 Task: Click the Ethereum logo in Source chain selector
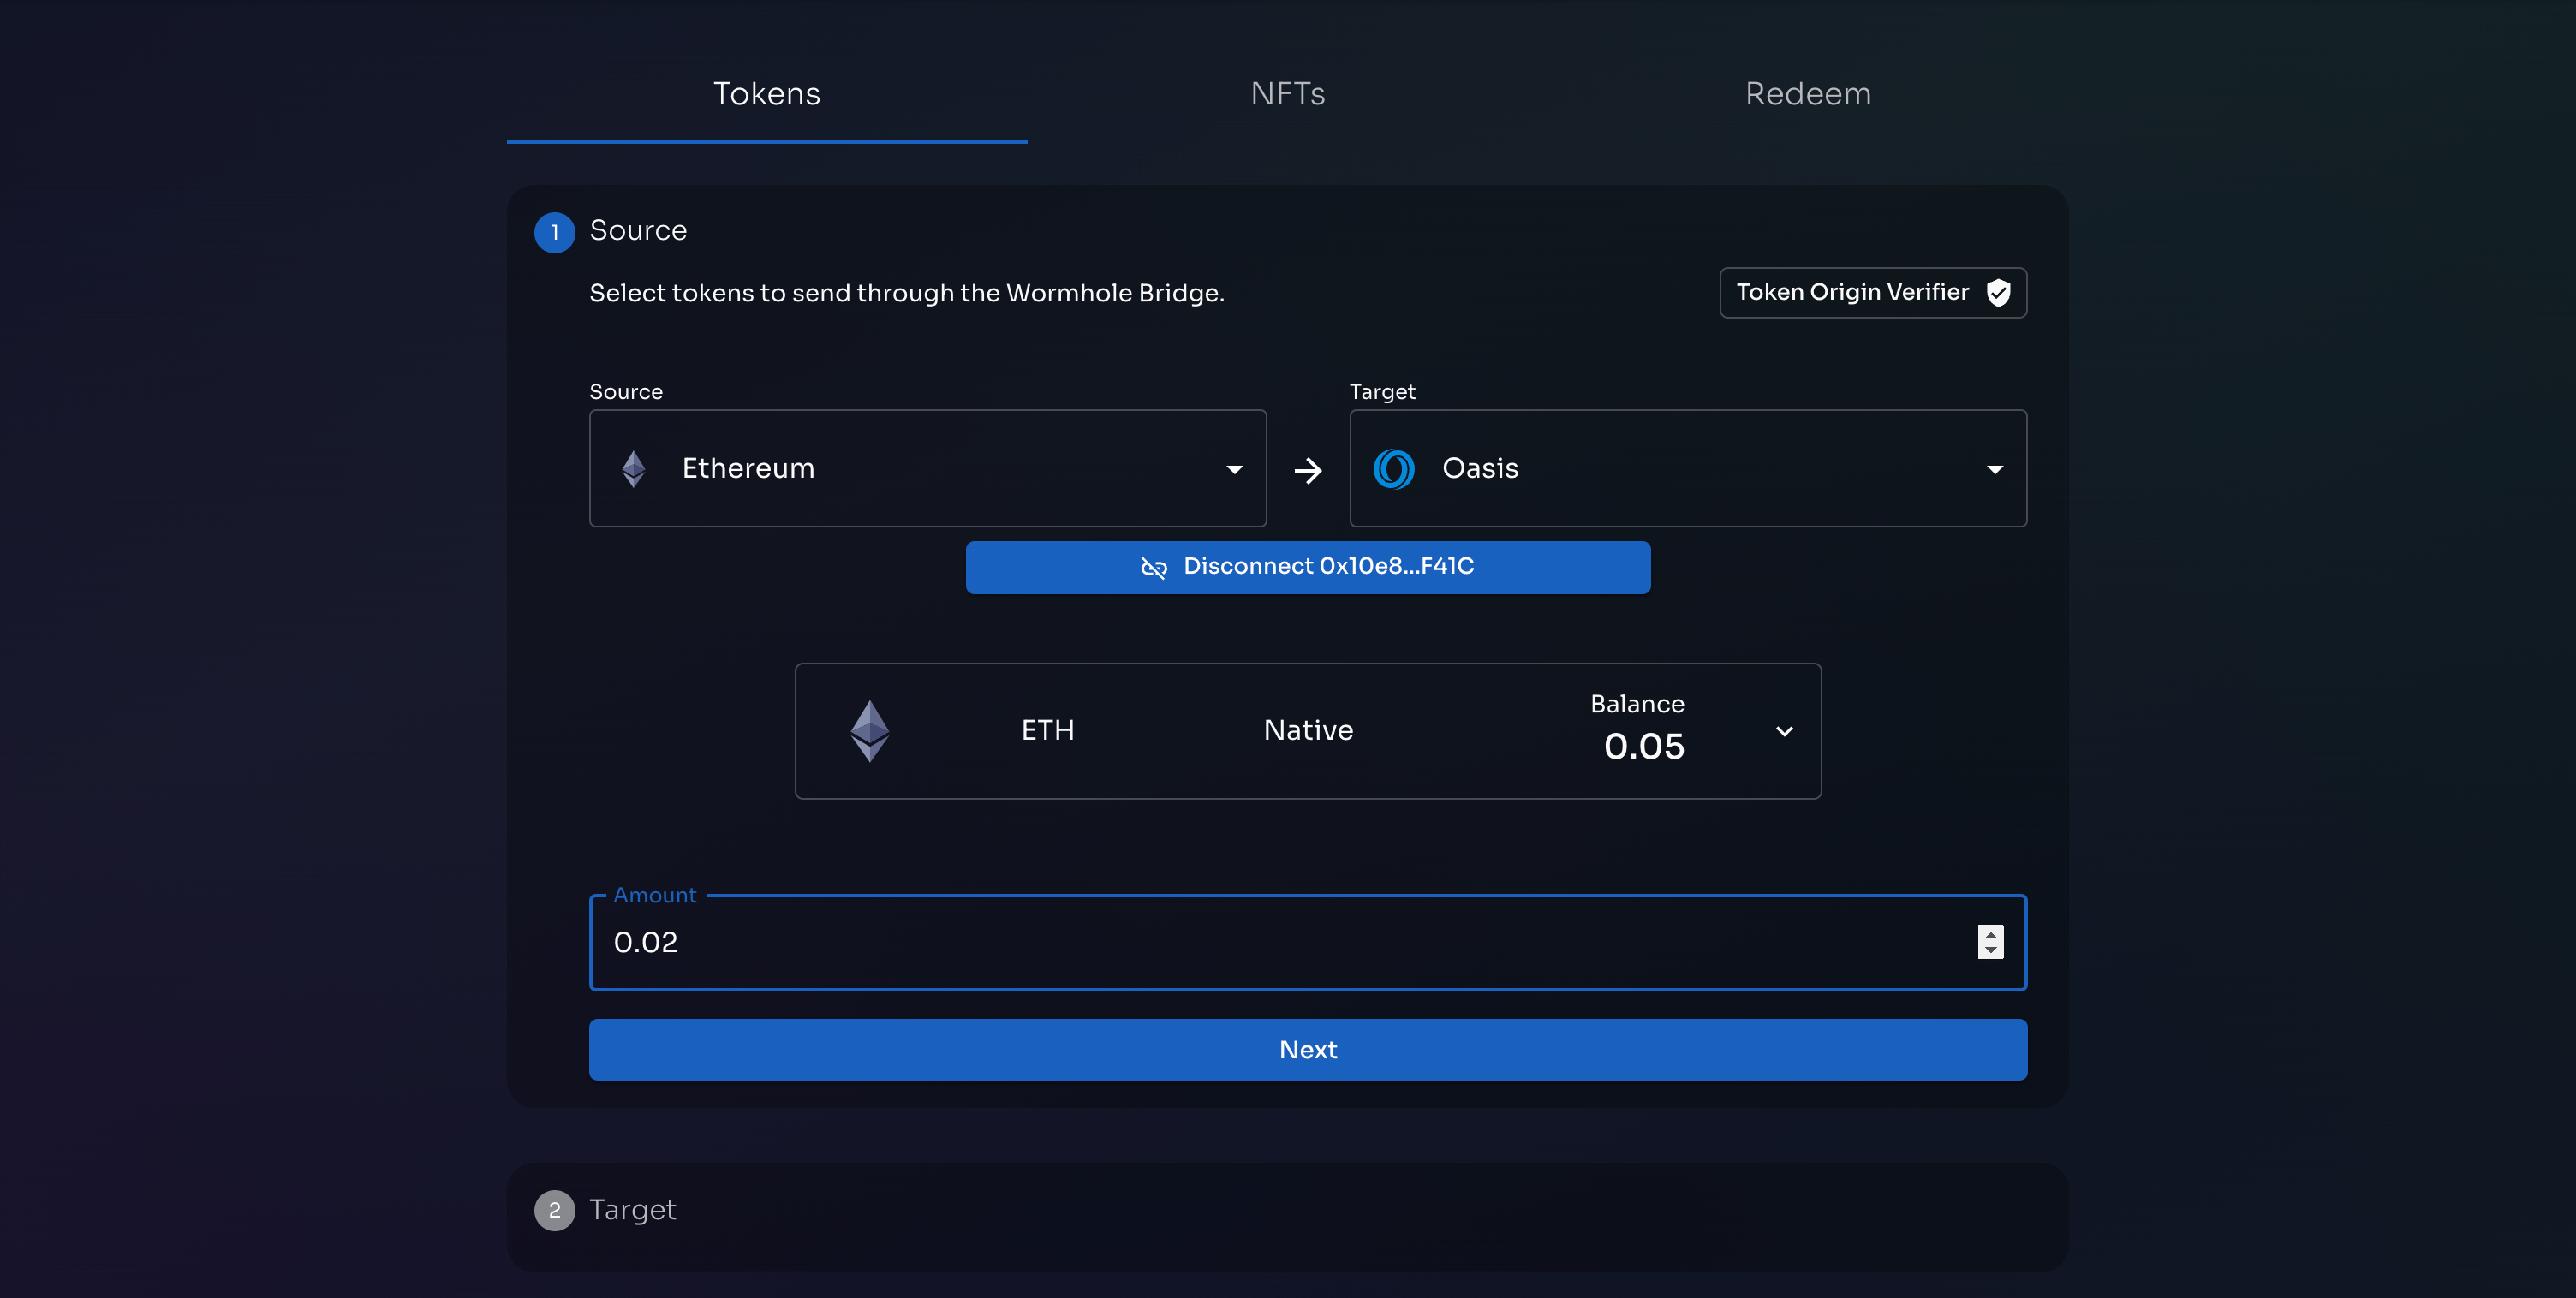[x=633, y=468]
